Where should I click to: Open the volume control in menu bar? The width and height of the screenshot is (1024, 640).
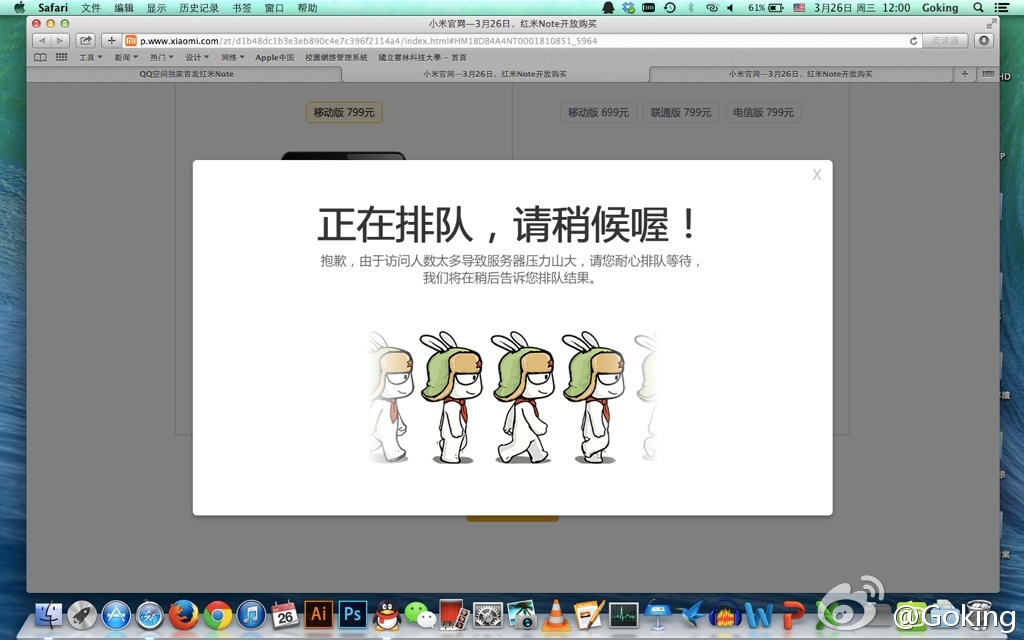(x=730, y=8)
